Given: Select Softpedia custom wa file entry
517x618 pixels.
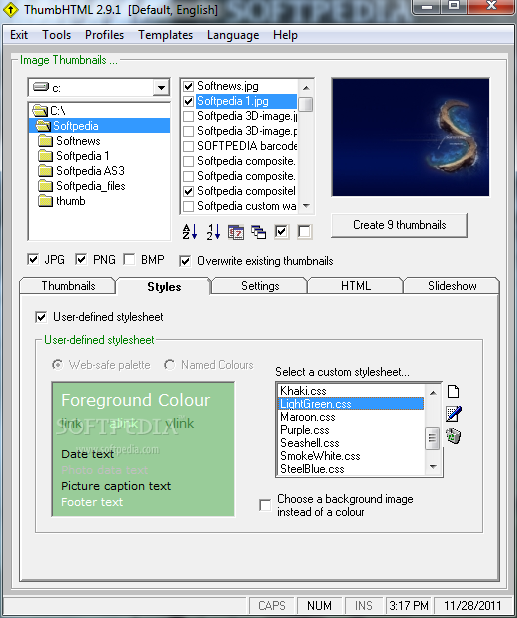Looking at the screenshot, I should [x=246, y=206].
